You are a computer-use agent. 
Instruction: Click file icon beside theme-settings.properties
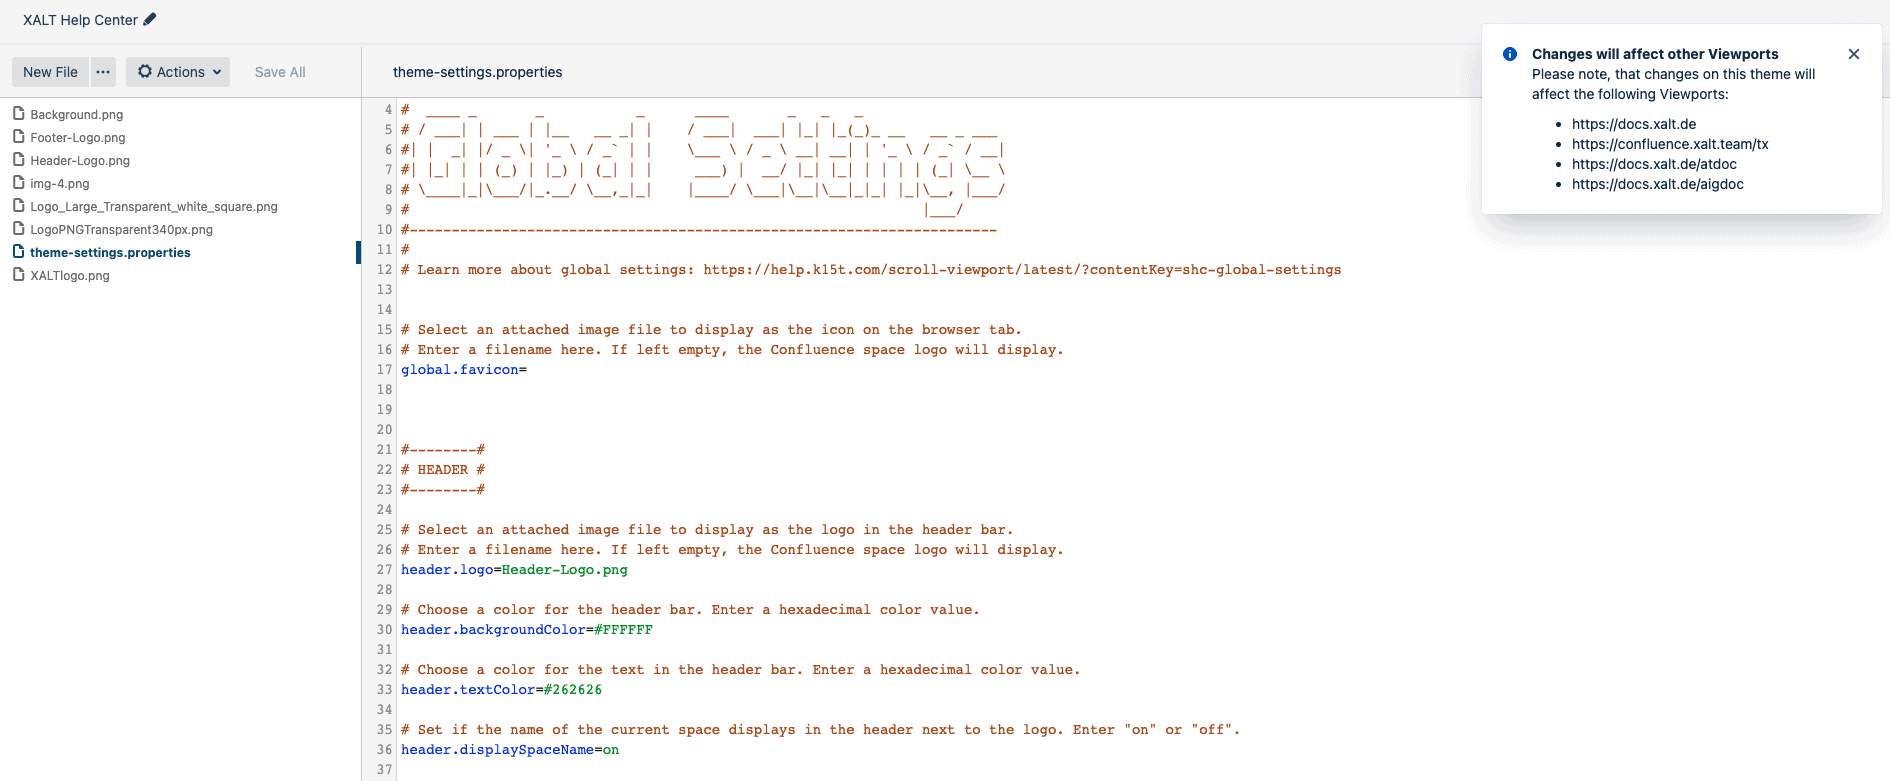(18, 252)
